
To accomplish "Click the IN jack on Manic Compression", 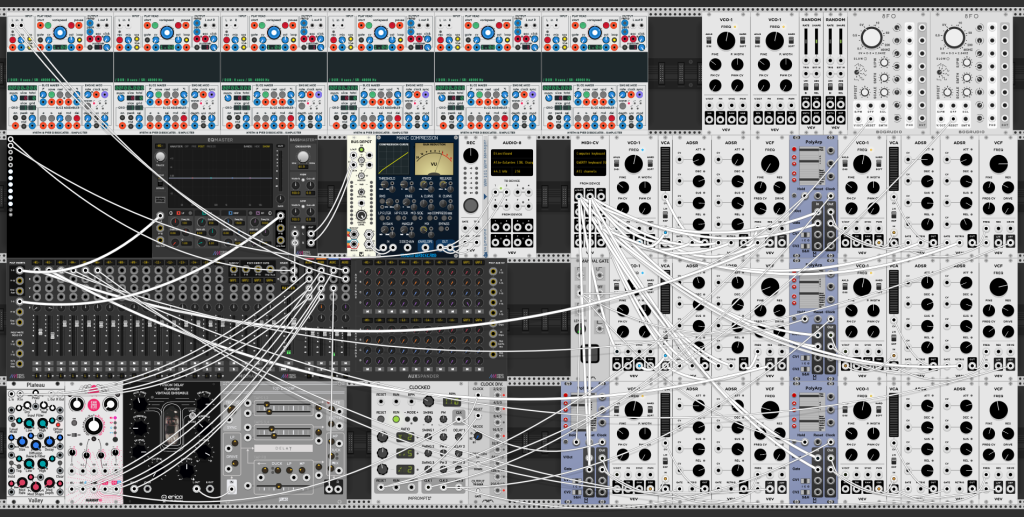I will (383, 247).
